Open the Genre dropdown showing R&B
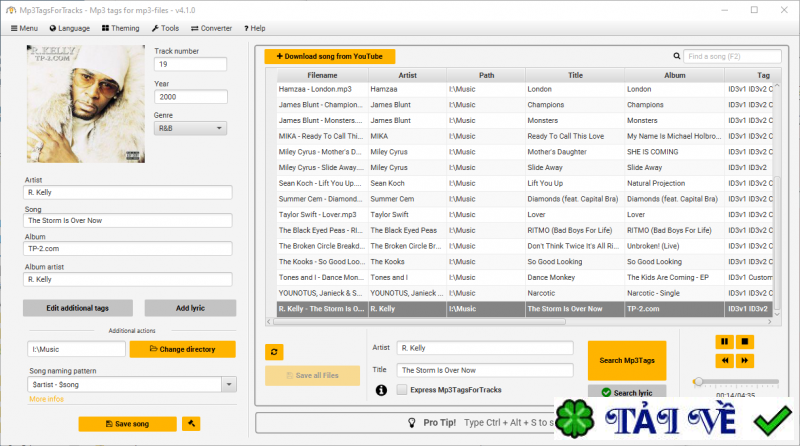Screen dimensions: 800x446 coord(190,128)
